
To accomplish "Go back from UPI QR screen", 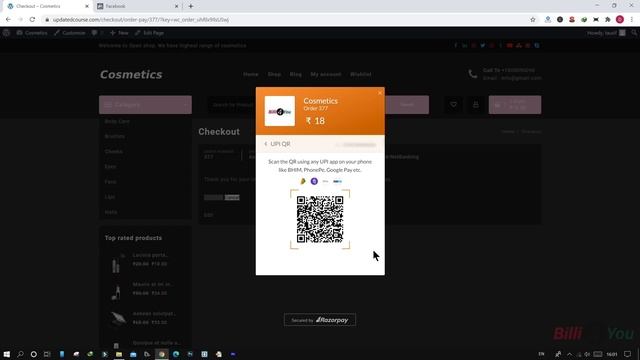I will coord(266,144).
